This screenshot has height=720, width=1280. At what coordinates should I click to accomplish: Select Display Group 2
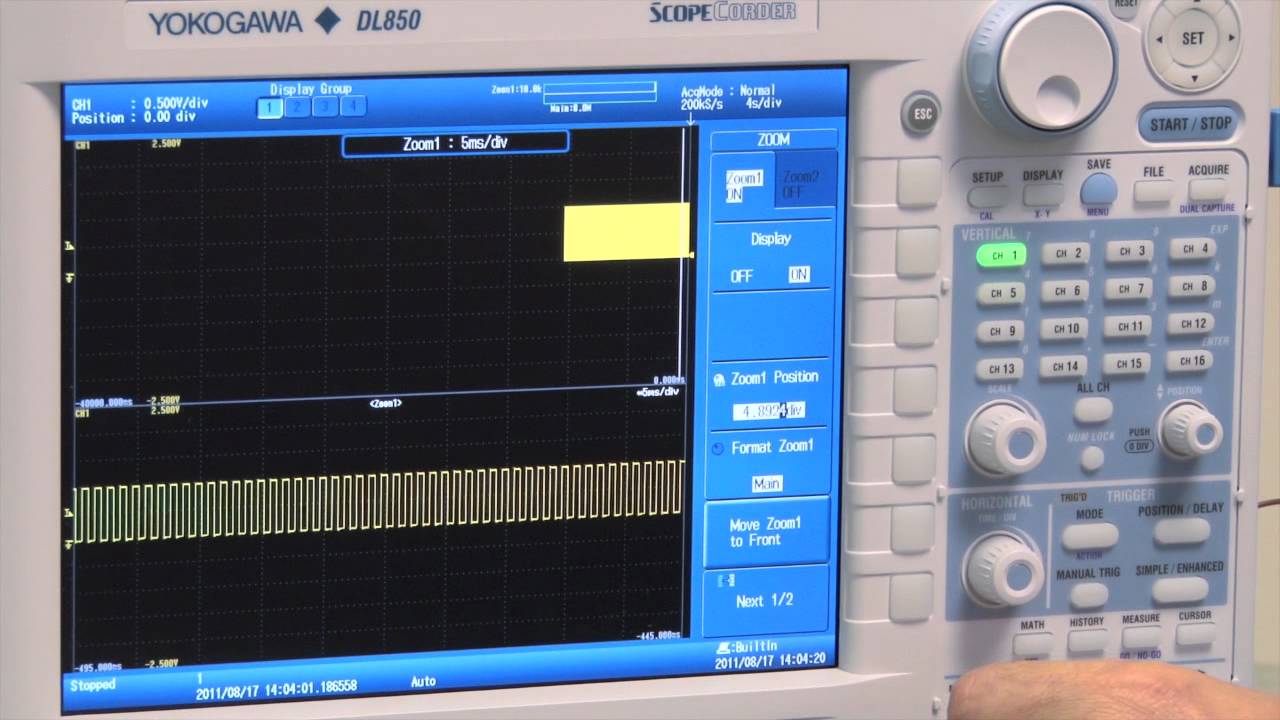298,106
